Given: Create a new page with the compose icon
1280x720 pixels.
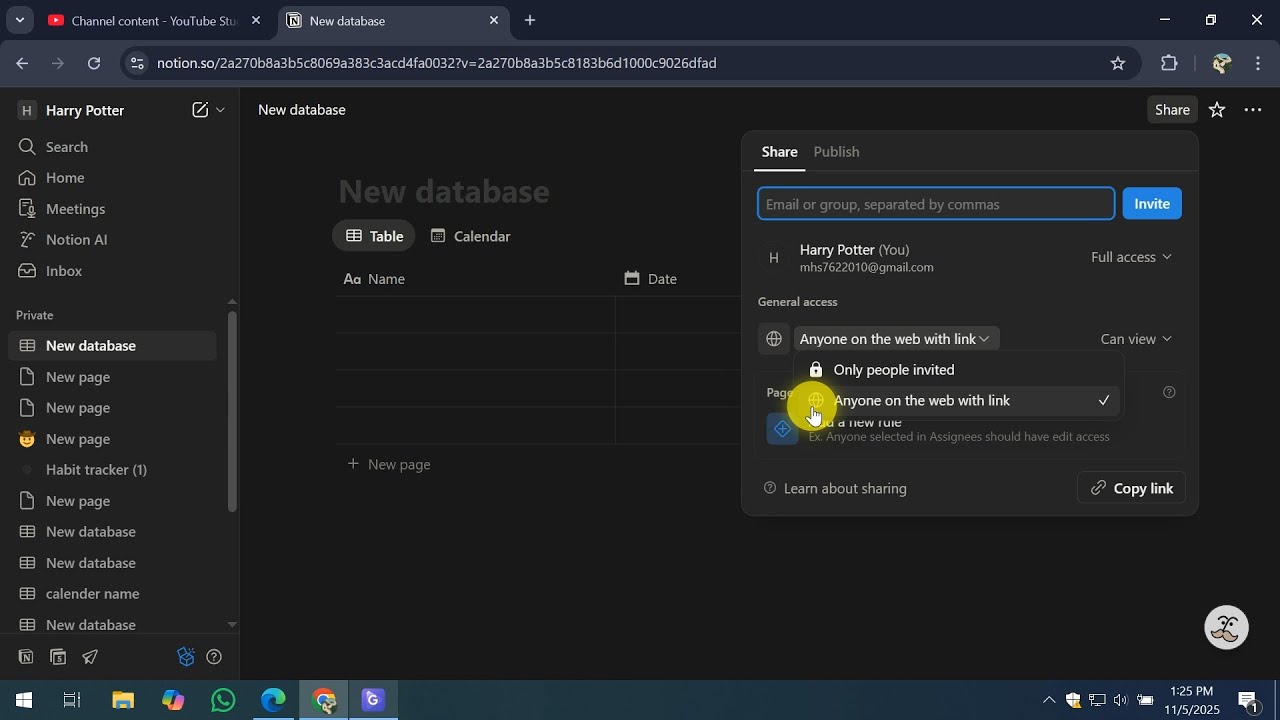Looking at the screenshot, I should [200, 110].
